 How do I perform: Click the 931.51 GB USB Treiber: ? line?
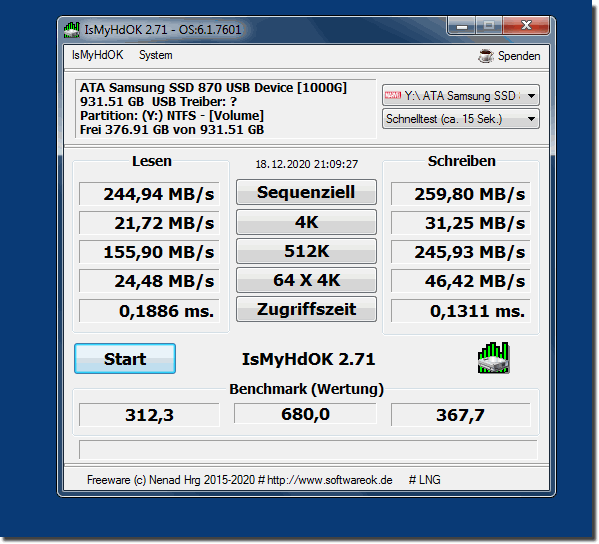click(158, 102)
